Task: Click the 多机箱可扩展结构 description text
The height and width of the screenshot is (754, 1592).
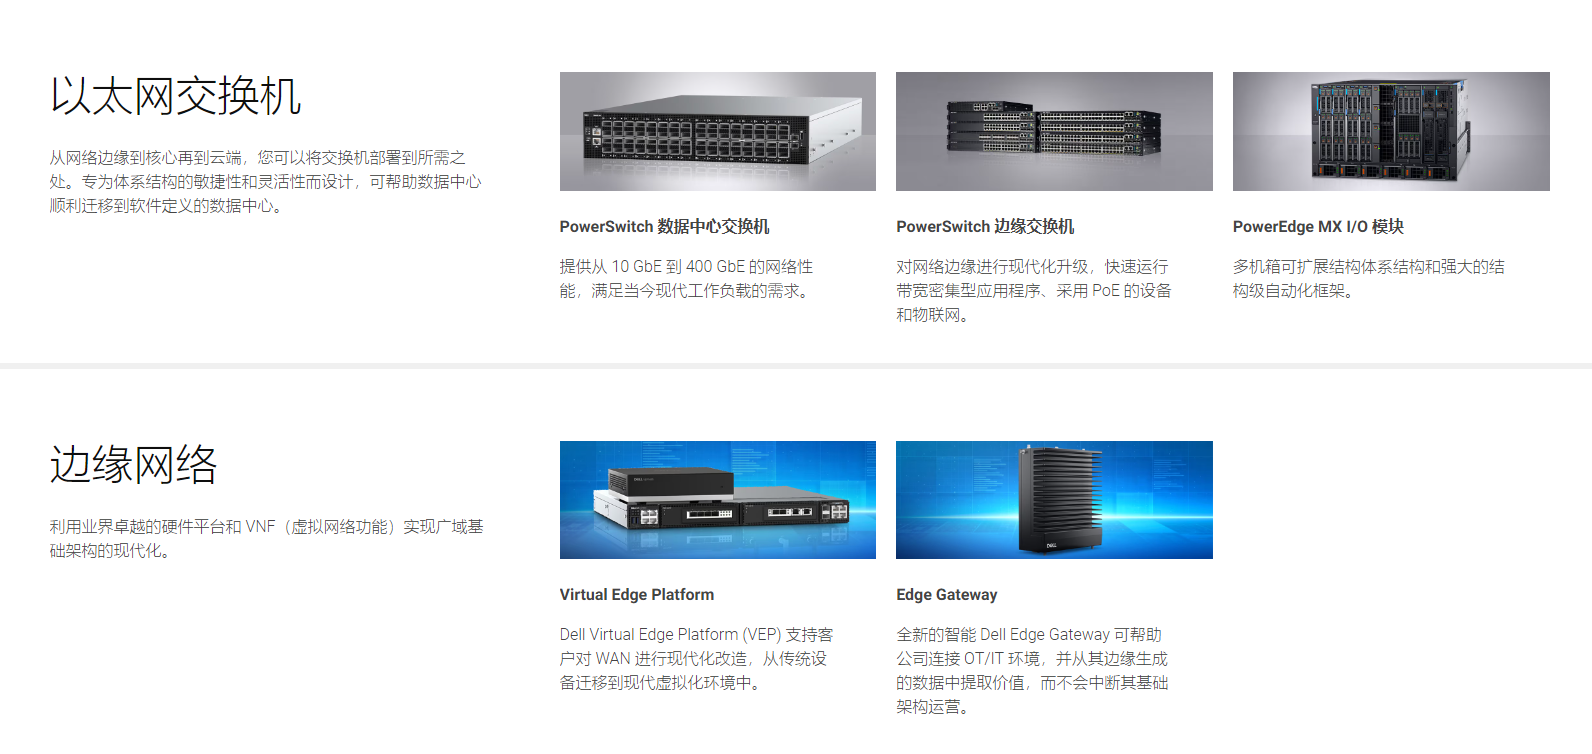Action: [x=1369, y=279]
